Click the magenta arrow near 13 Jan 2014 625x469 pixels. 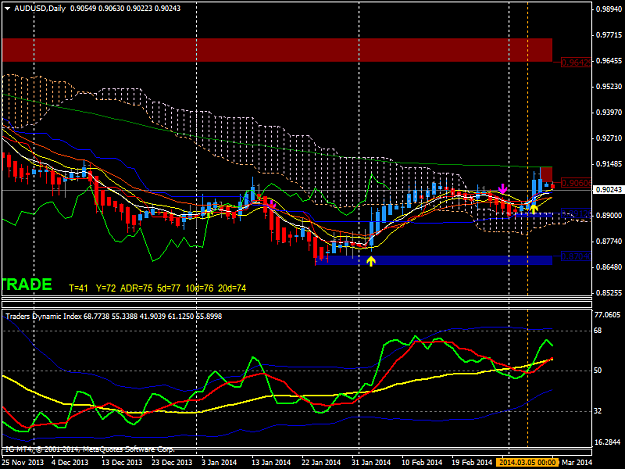click(273, 205)
